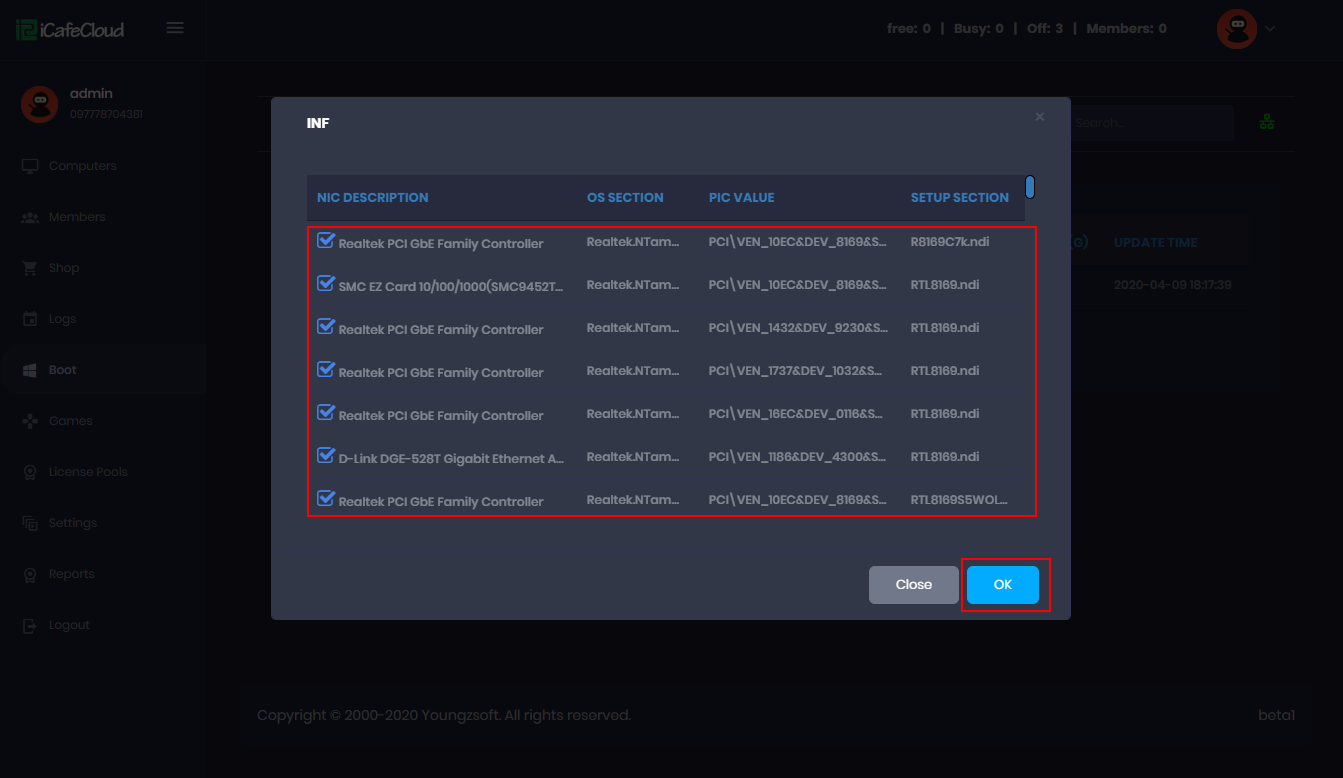Click the Games gamepad icon
This screenshot has width=1343, height=778.
(30, 421)
